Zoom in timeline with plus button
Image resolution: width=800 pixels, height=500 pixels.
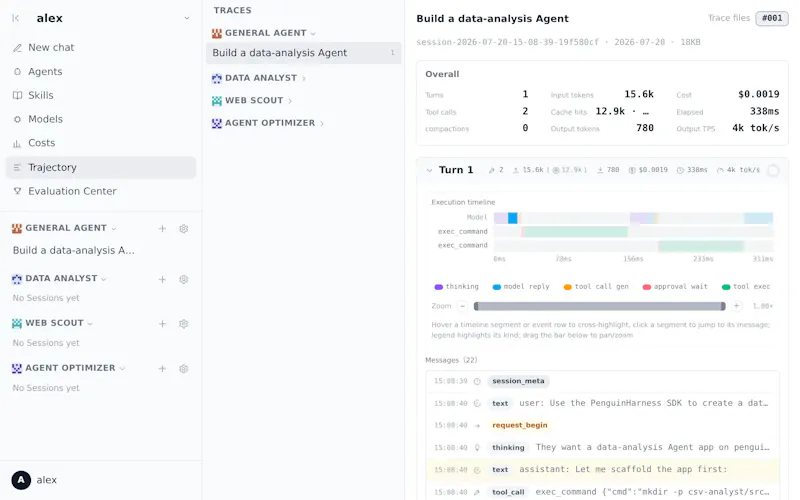pos(736,306)
